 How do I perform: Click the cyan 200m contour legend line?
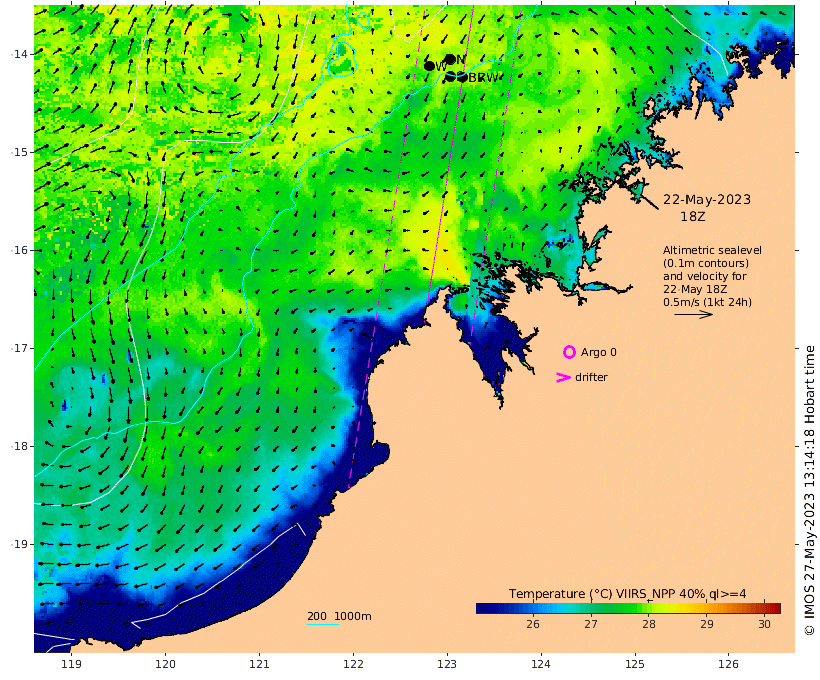323,624
